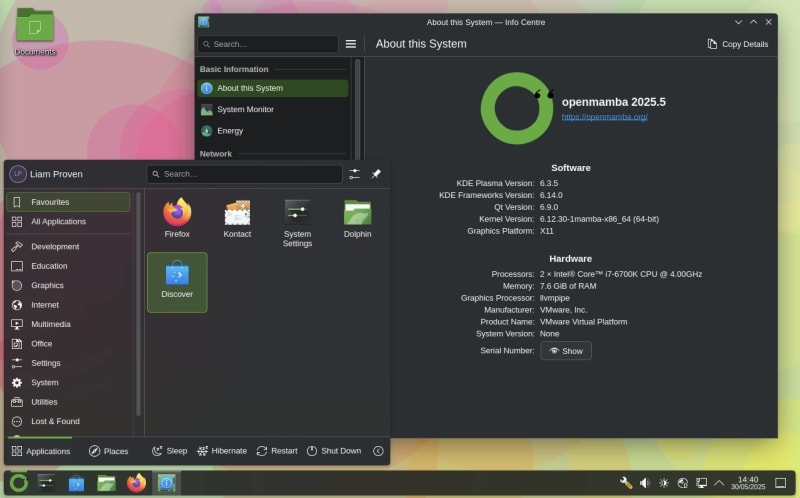Image resolution: width=800 pixels, height=498 pixels.
Task: Open the Documents folder on desktop
Action: point(35,30)
